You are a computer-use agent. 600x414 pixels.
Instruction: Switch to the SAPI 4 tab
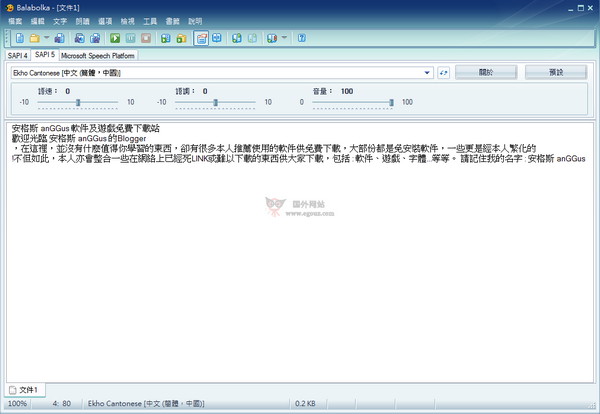pyautogui.click(x=18, y=55)
